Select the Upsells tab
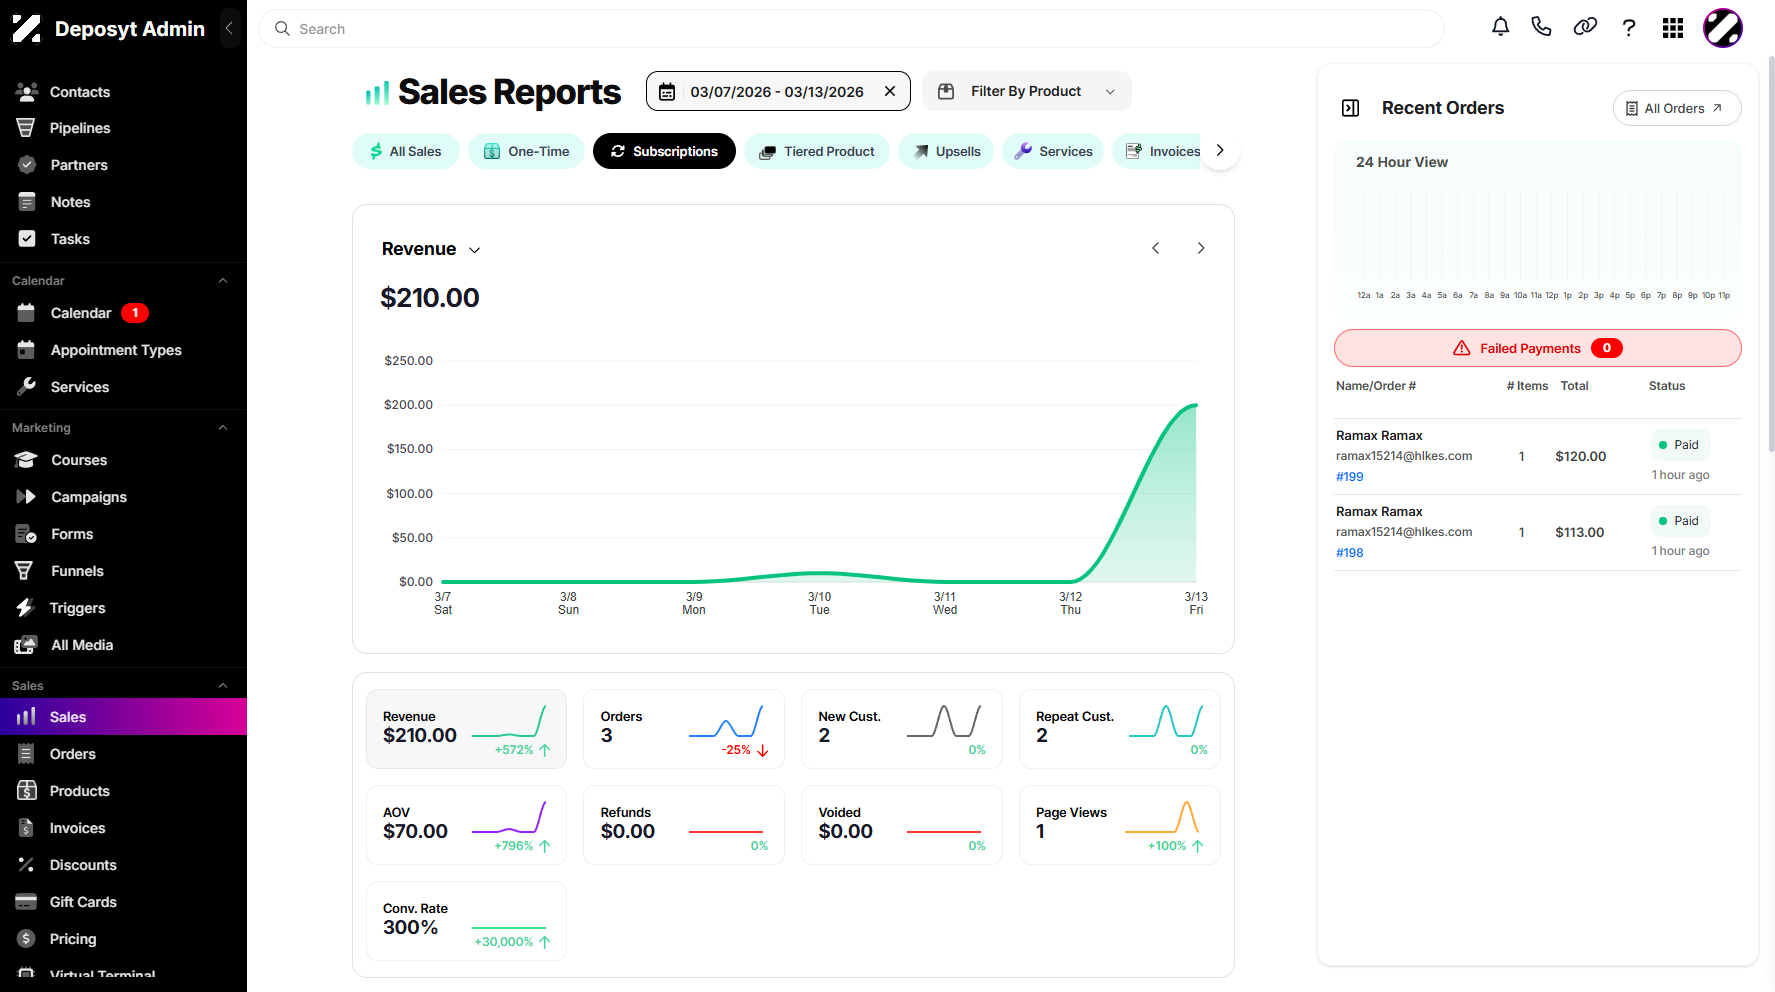 946,151
